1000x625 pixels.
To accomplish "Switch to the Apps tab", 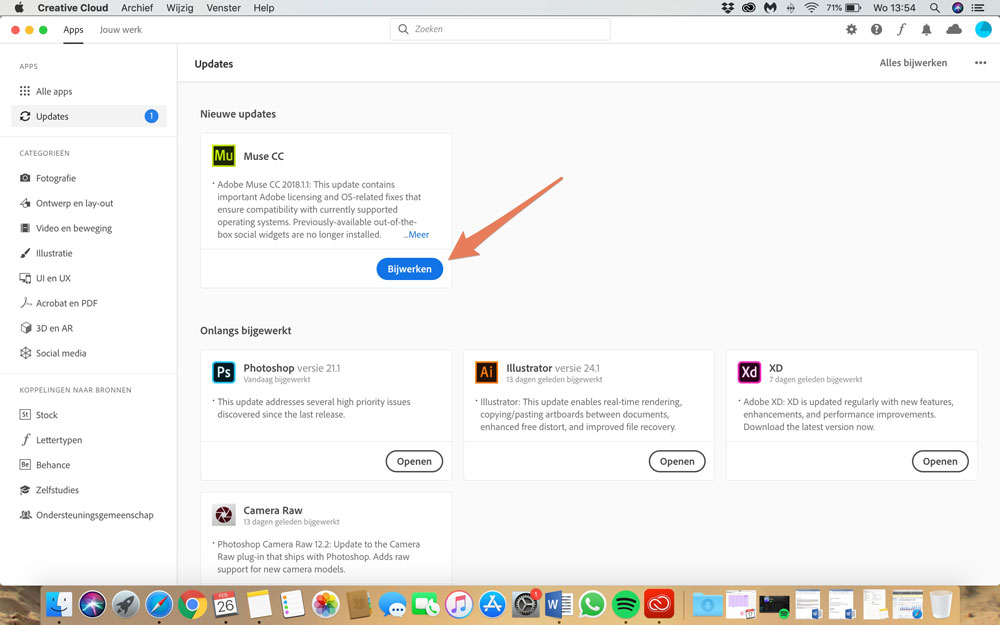I will pyautogui.click(x=73, y=29).
